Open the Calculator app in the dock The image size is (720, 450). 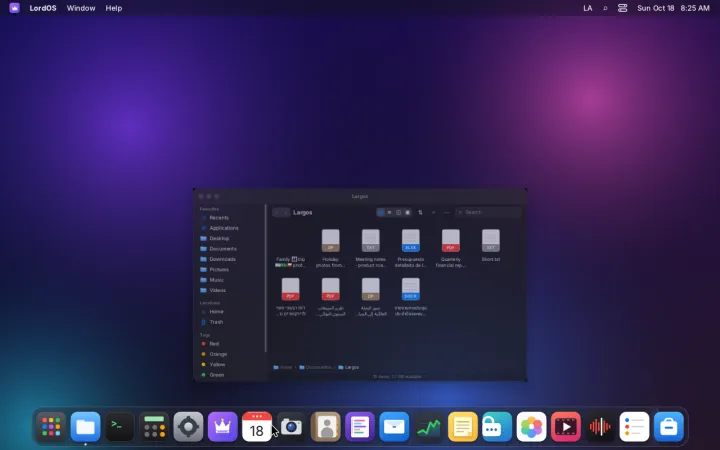[154, 427]
